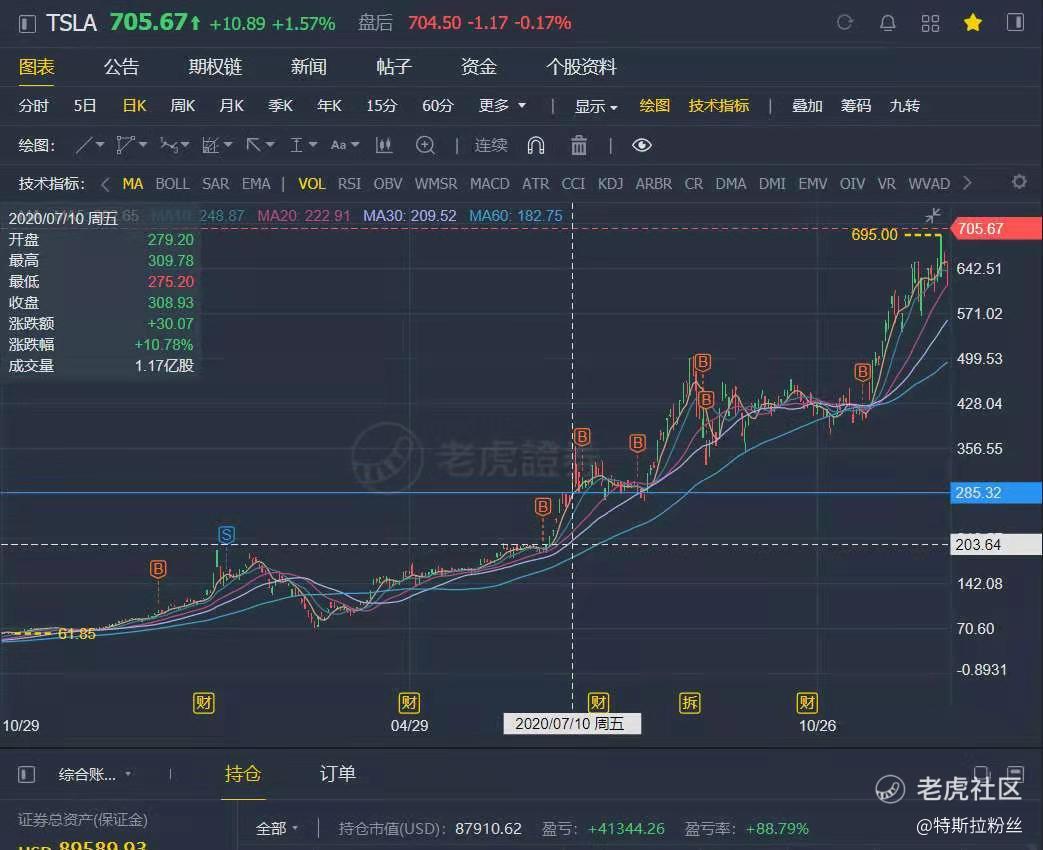Viewport: 1043px width, 850px height.
Task: Select the Aa text annotation tool
Action: click(339, 145)
